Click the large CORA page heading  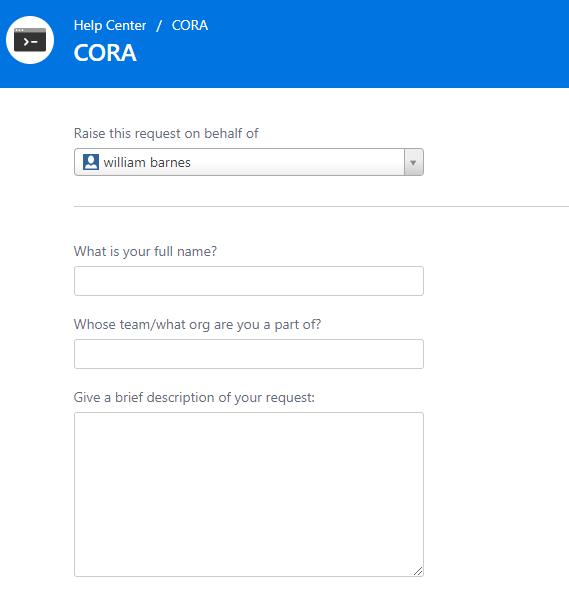(x=105, y=52)
